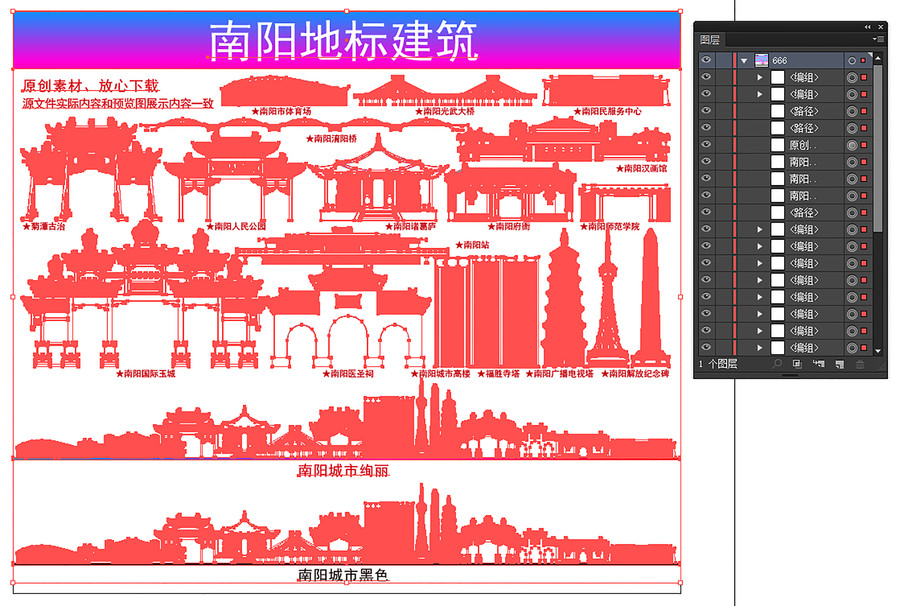Collapse the Layers panel with double-arrow icon
The width and height of the screenshot is (900, 606).
(867, 26)
